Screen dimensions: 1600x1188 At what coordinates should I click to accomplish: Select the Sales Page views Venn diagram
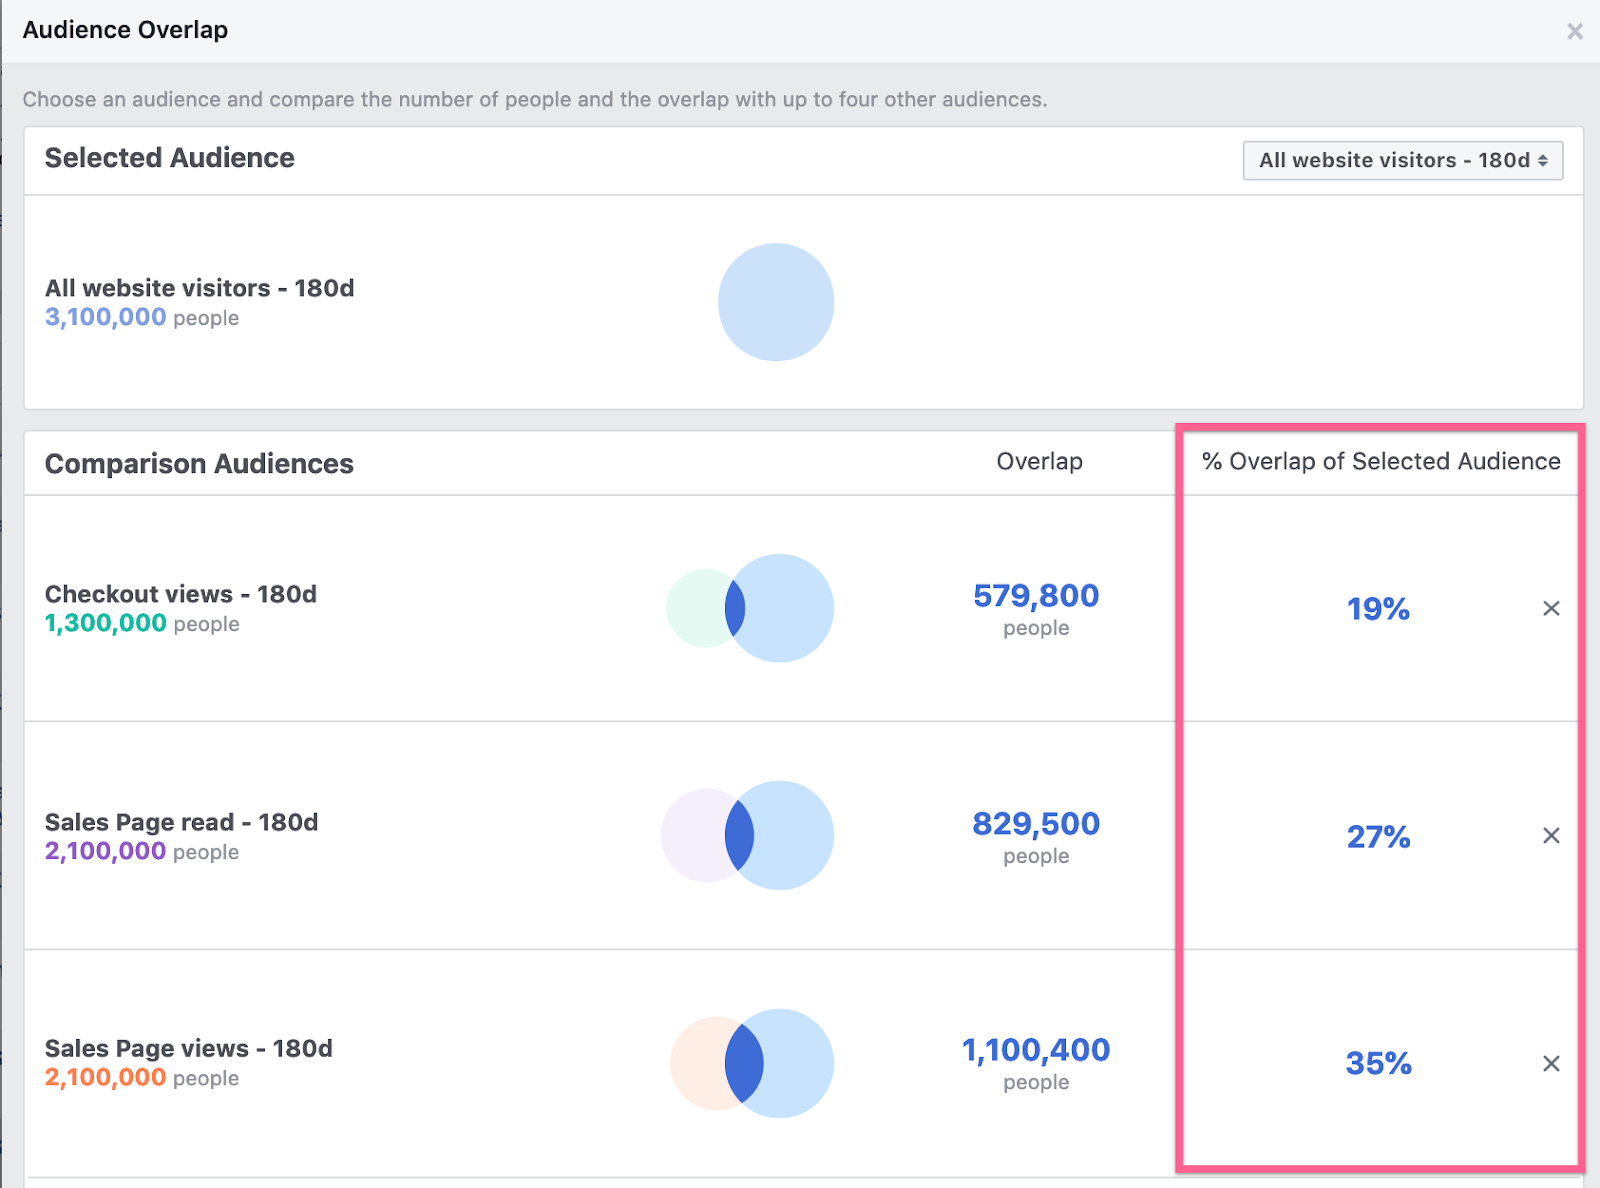click(751, 1063)
